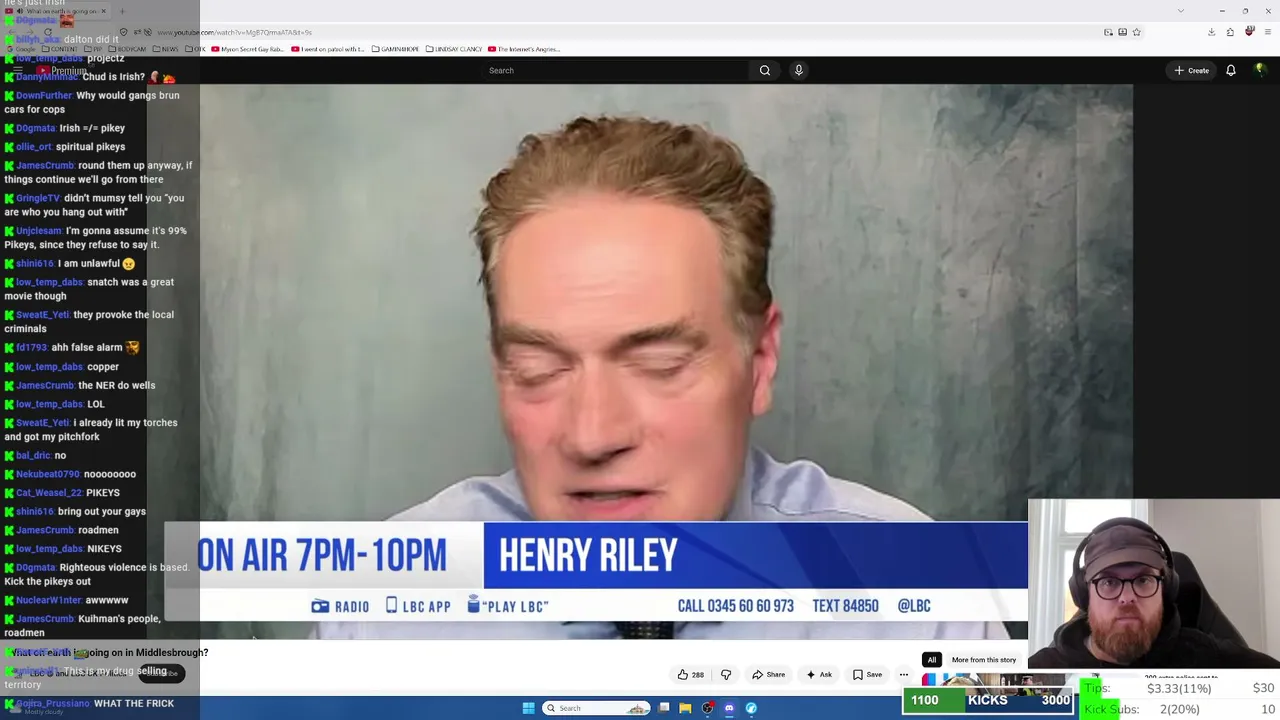The image size is (1280, 720).
Task: Click username Unjclesam in chat
Action: click(x=39, y=231)
